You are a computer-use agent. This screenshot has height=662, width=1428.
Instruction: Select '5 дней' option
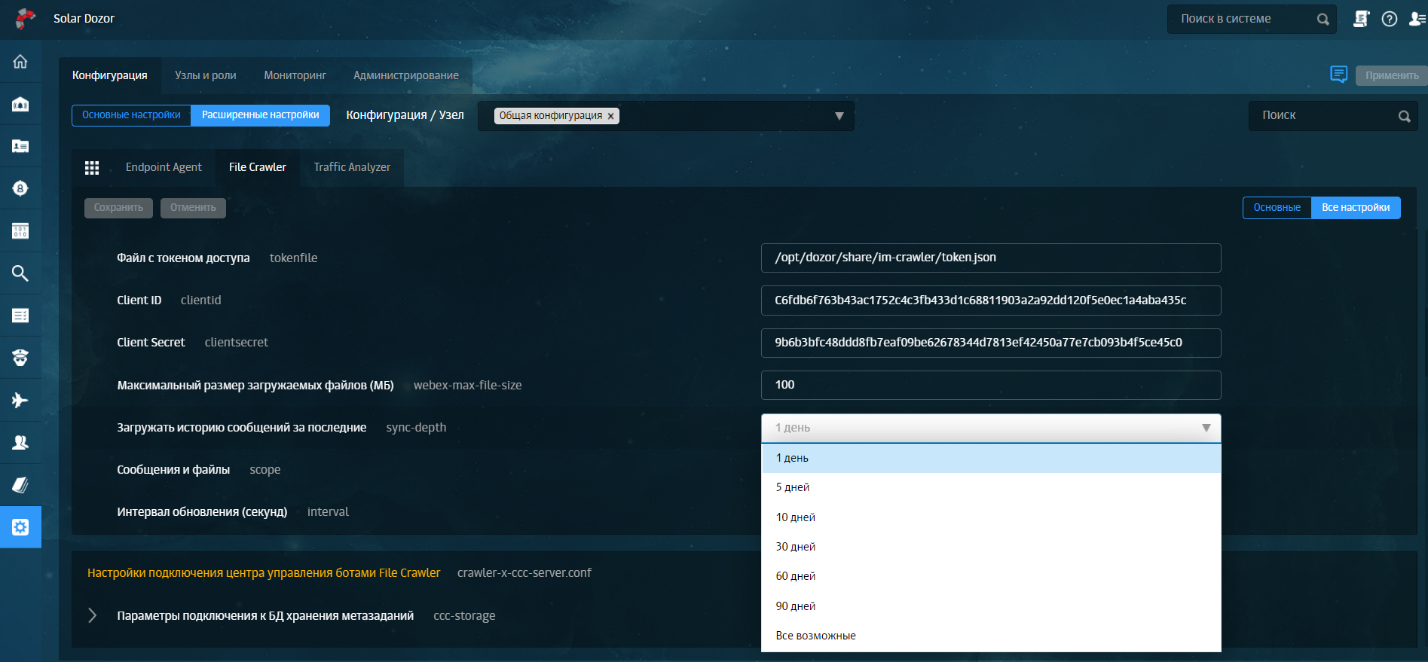(x=991, y=487)
